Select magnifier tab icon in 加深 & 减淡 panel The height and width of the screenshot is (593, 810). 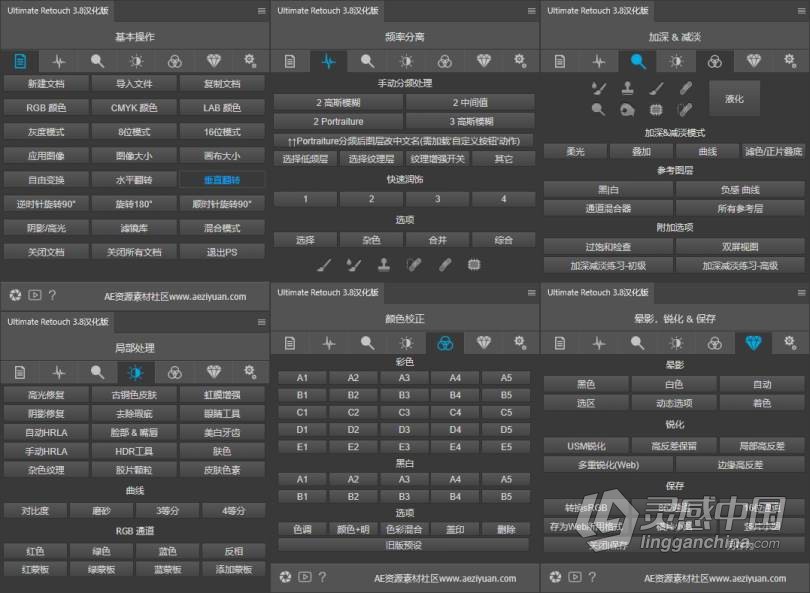638,61
